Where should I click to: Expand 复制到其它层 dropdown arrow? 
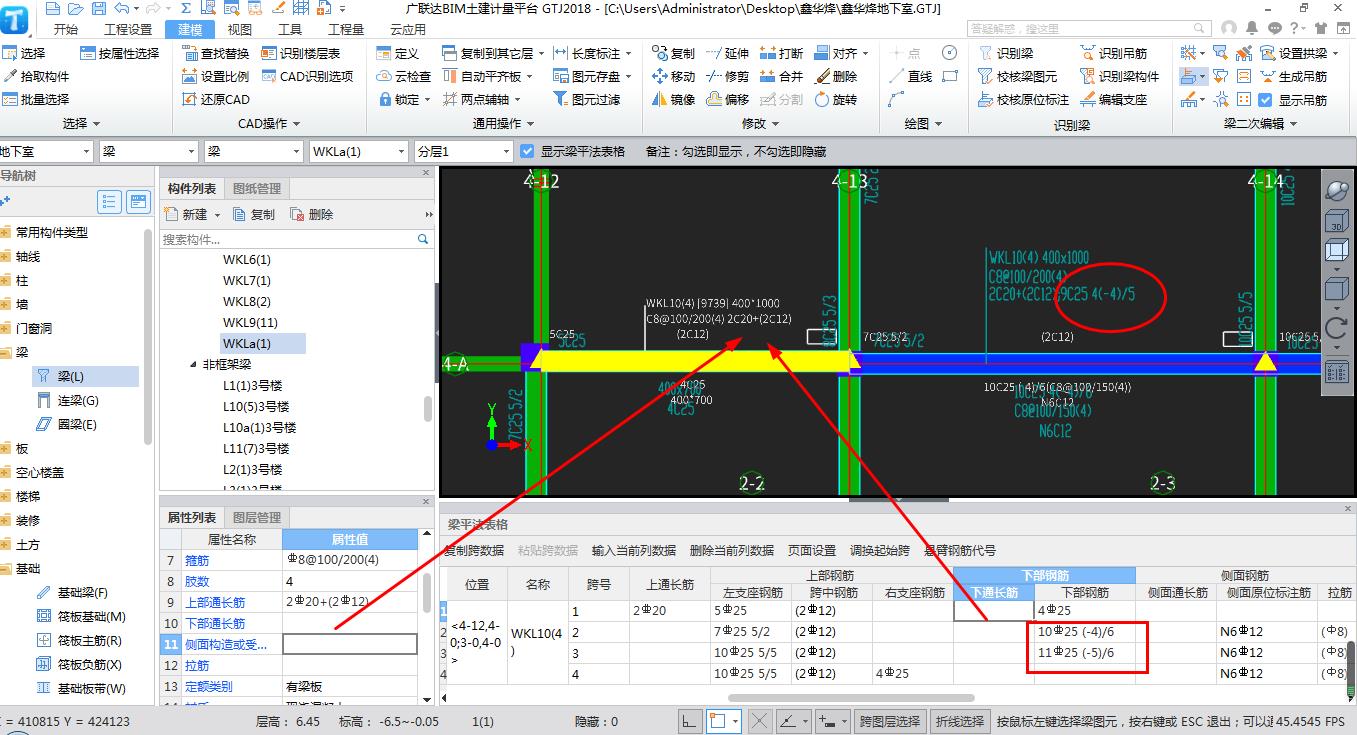coord(541,53)
